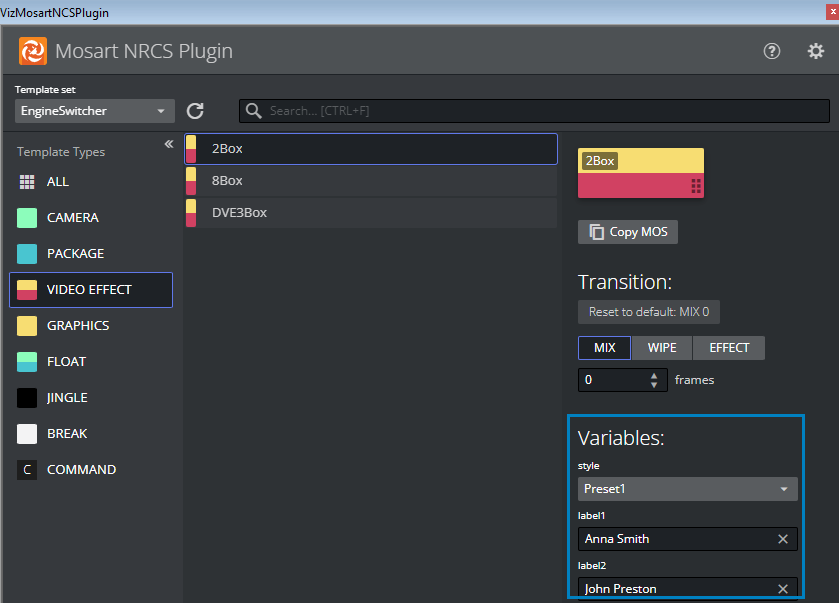This screenshot has width=839, height=603.
Task: Select the DVE3Box template
Action: (370, 213)
